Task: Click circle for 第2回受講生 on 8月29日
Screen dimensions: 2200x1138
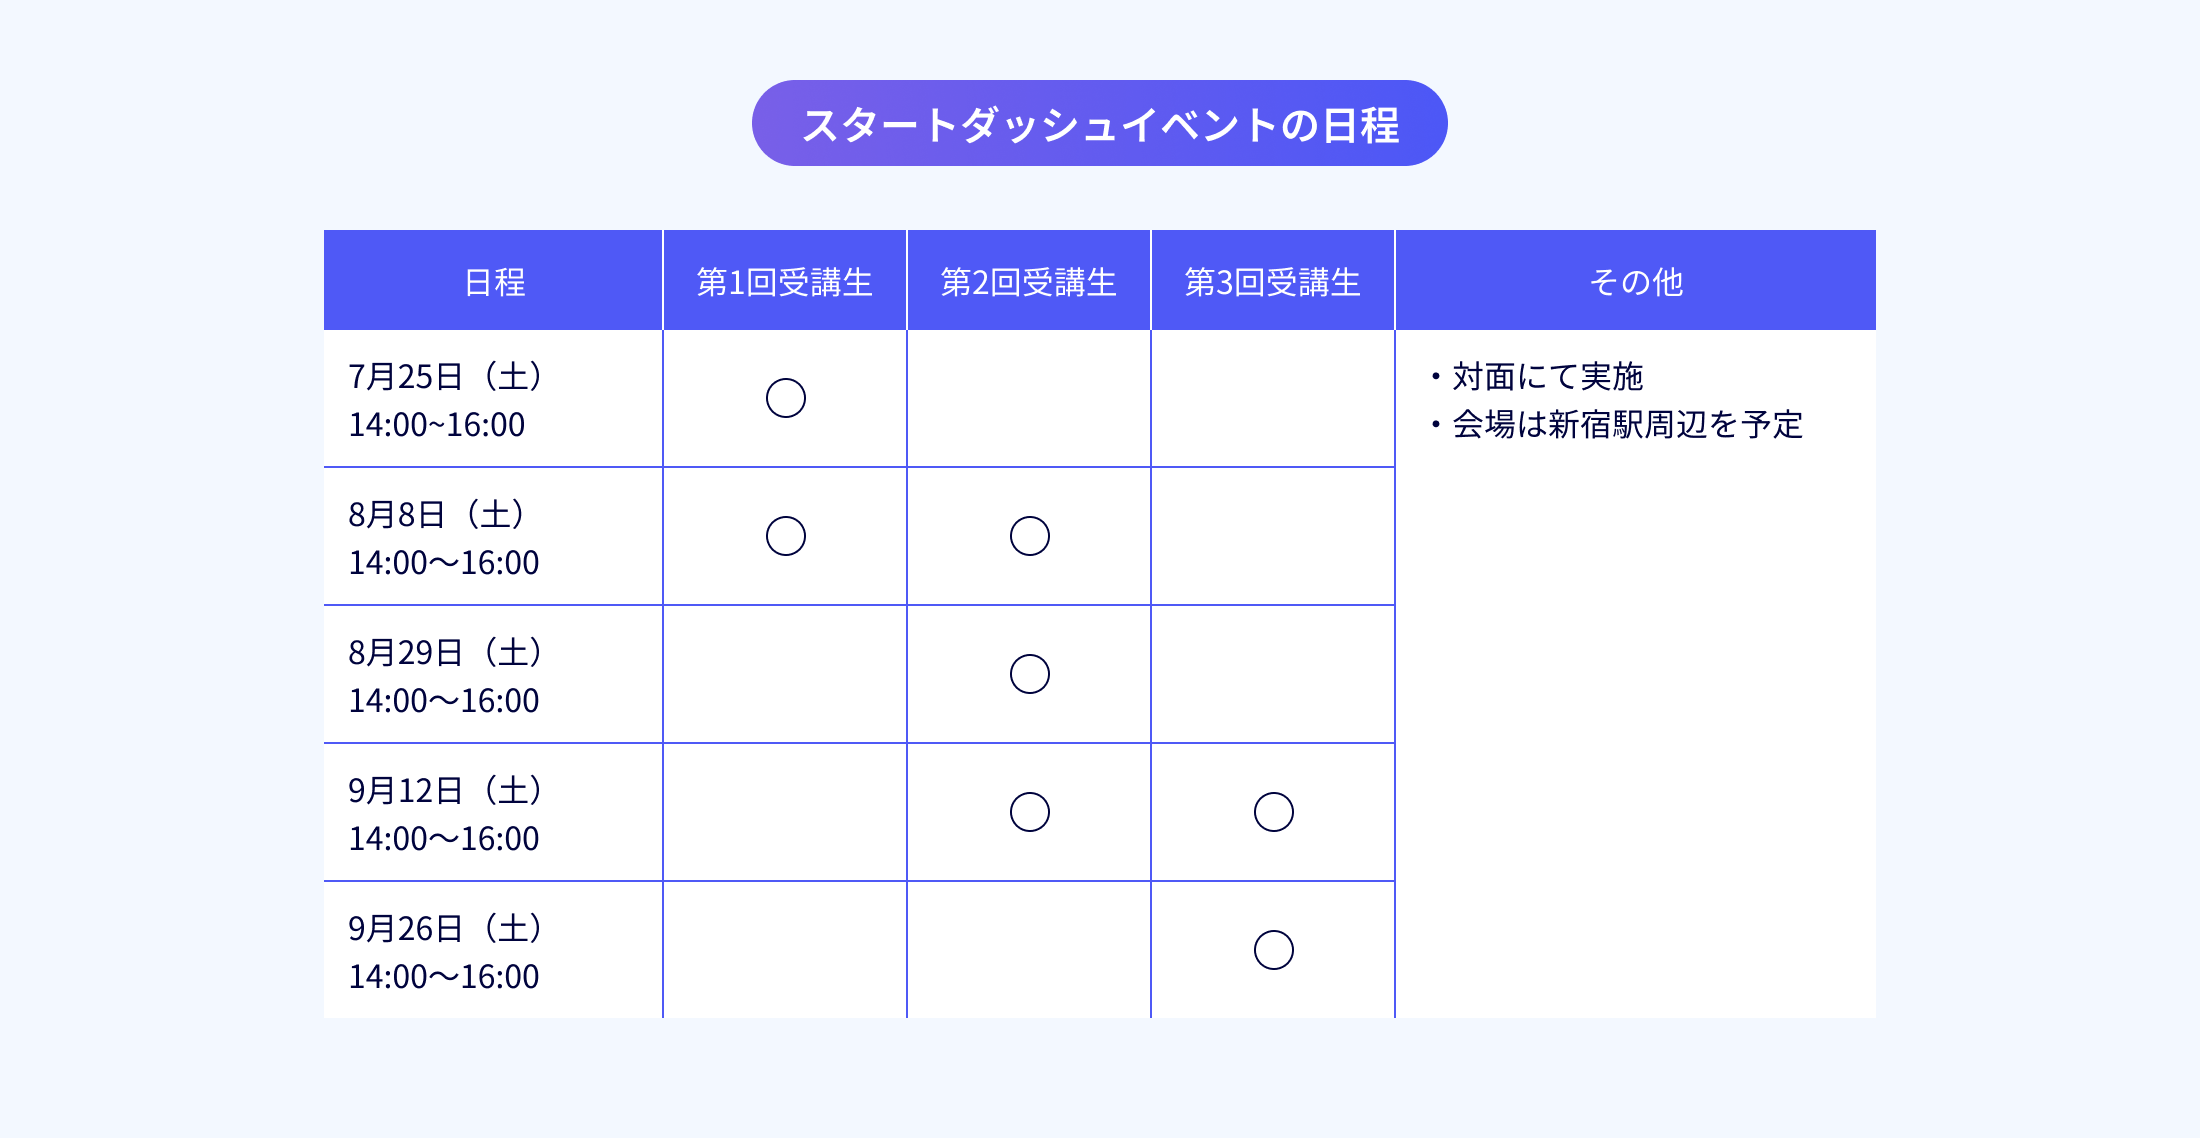Action: (x=1030, y=674)
